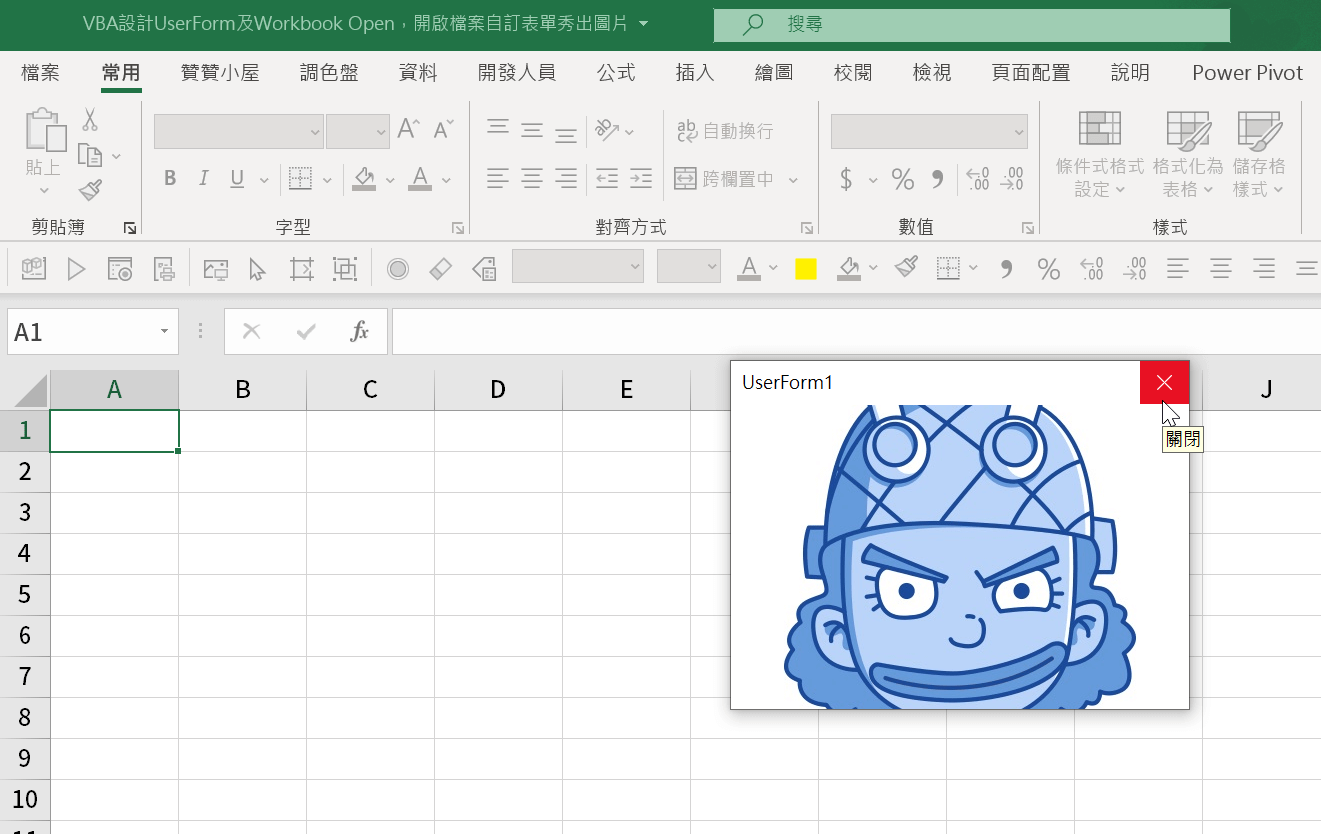Open the font name combo box
Screen dimensions: 1321x834
(x=239, y=131)
